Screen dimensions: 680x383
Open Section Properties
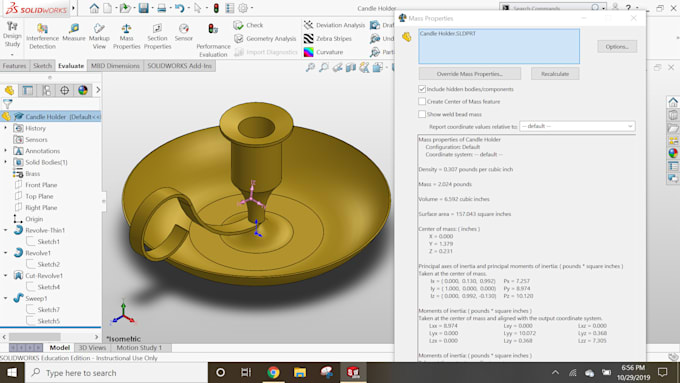coord(157,36)
